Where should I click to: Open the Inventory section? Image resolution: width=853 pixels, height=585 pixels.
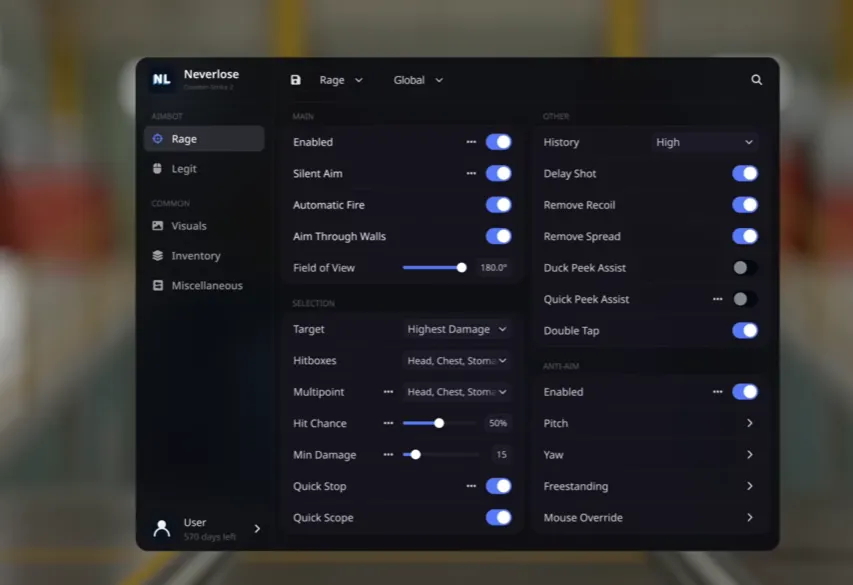[205, 255]
